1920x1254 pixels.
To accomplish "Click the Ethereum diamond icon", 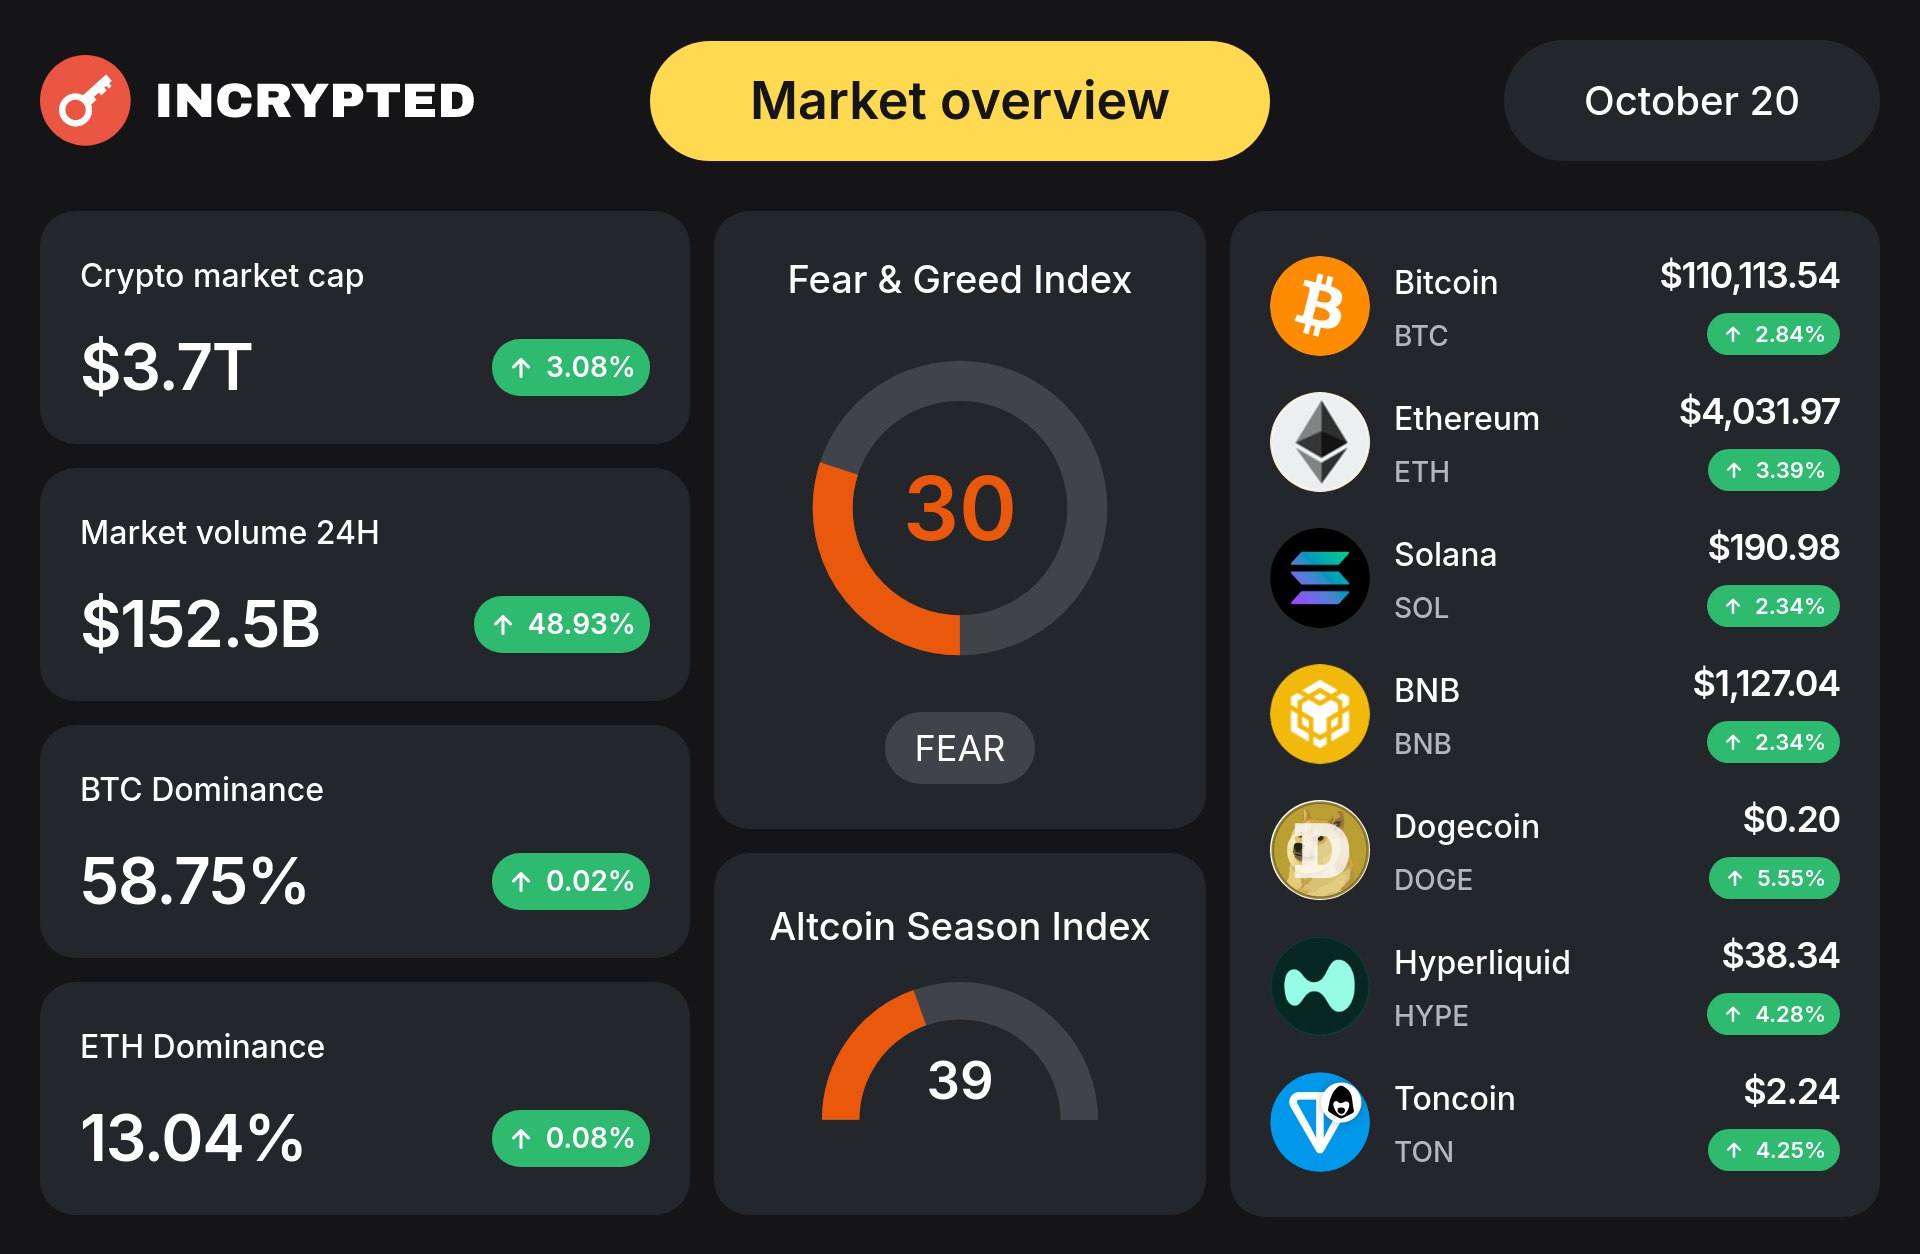I will click(1319, 442).
